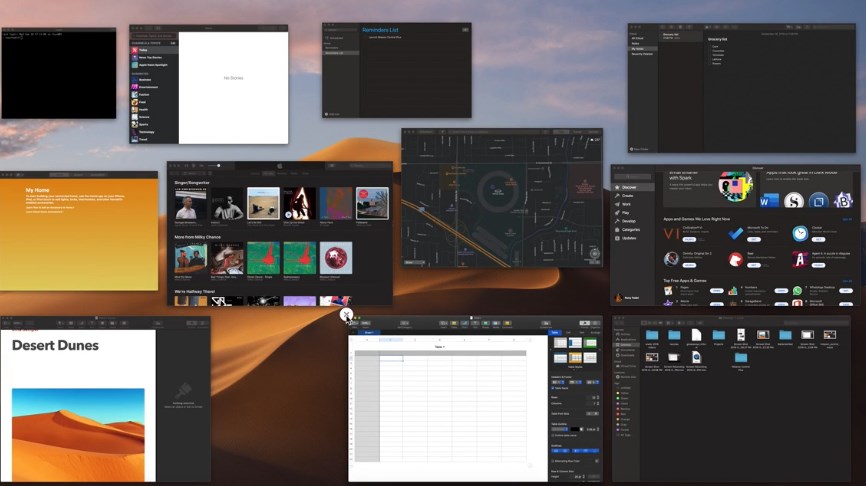
Task: Toggle Format inspector in Numbers toolbar
Action: pyautogui.click(x=585, y=323)
